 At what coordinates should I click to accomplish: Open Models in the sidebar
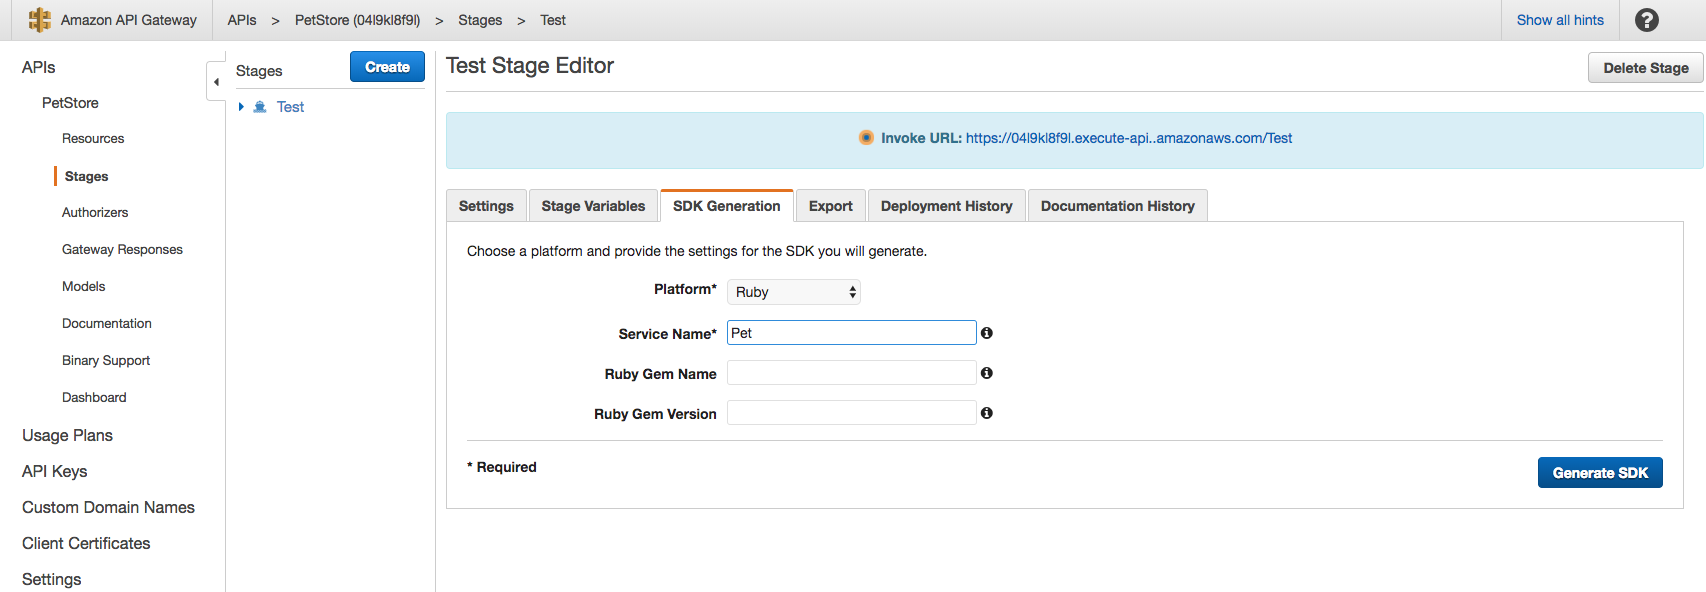coord(83,287)
